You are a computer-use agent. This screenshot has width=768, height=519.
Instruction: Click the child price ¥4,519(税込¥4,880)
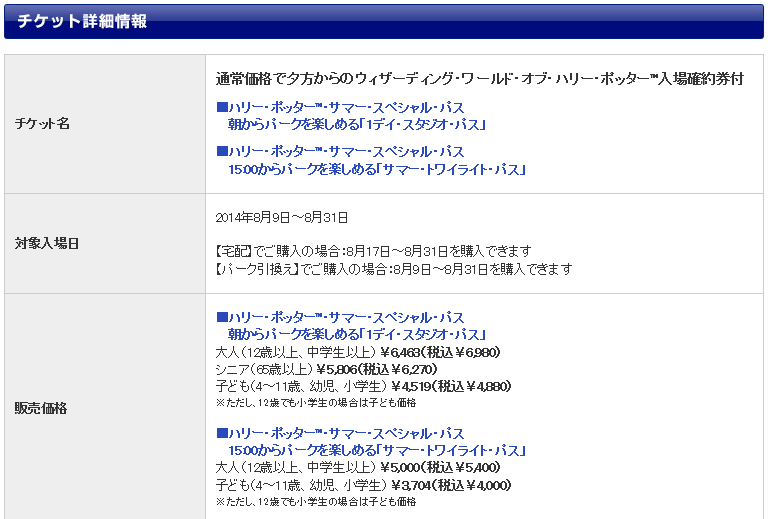(451, 386)
